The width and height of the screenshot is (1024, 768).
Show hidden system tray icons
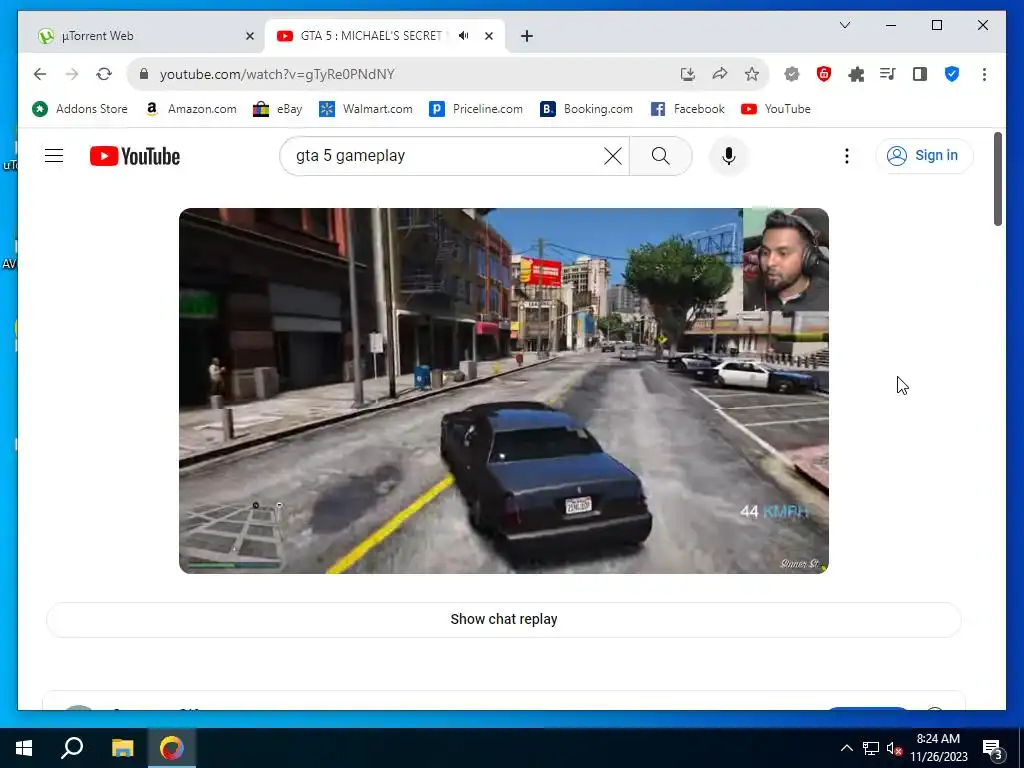pyautogui.click(x=846, y=748)
